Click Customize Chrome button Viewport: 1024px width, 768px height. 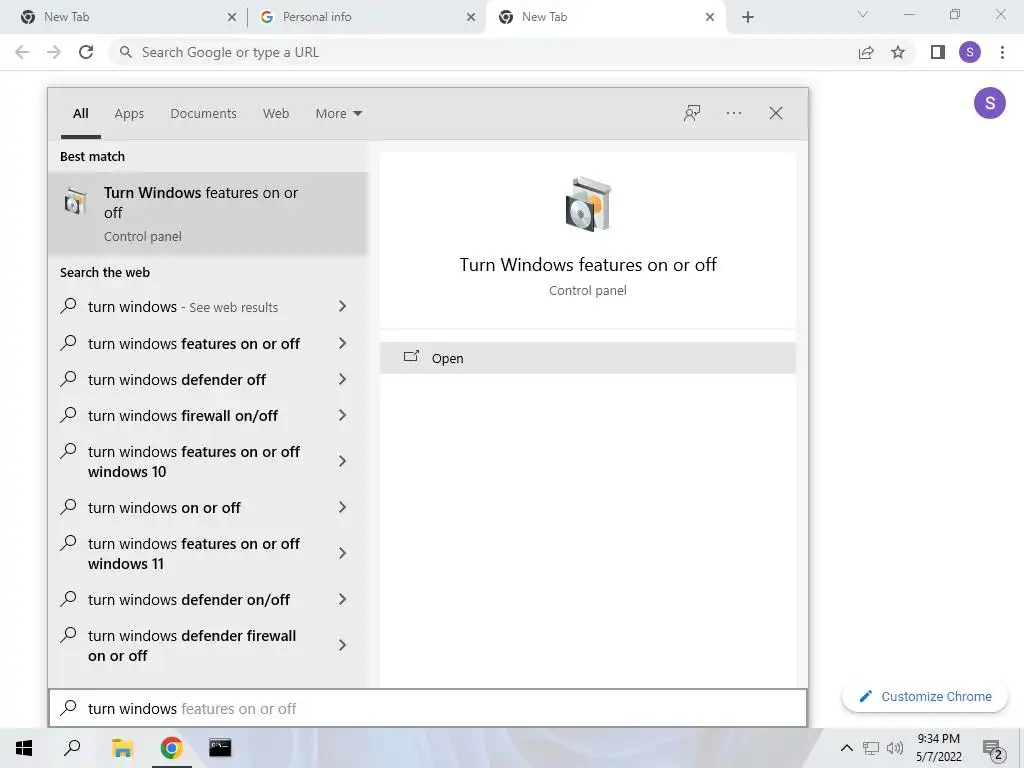[x=925, y=697]
